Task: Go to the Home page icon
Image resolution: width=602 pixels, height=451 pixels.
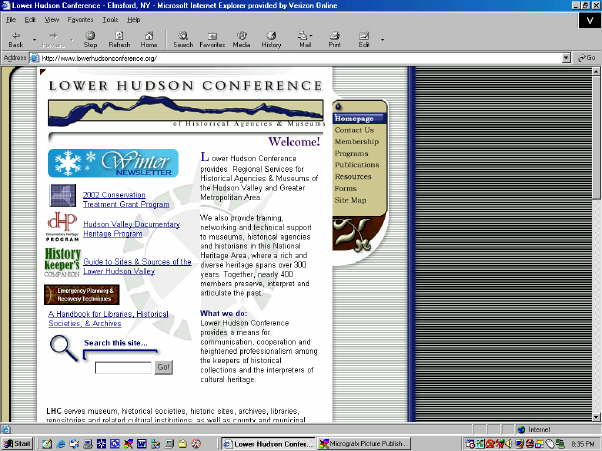Action: click(x=149, y=40)
